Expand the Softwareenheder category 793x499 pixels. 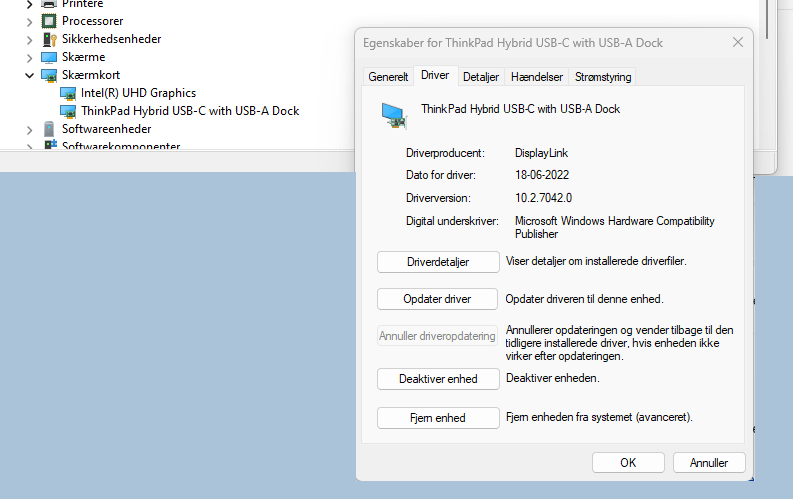(x=29, y=130)
